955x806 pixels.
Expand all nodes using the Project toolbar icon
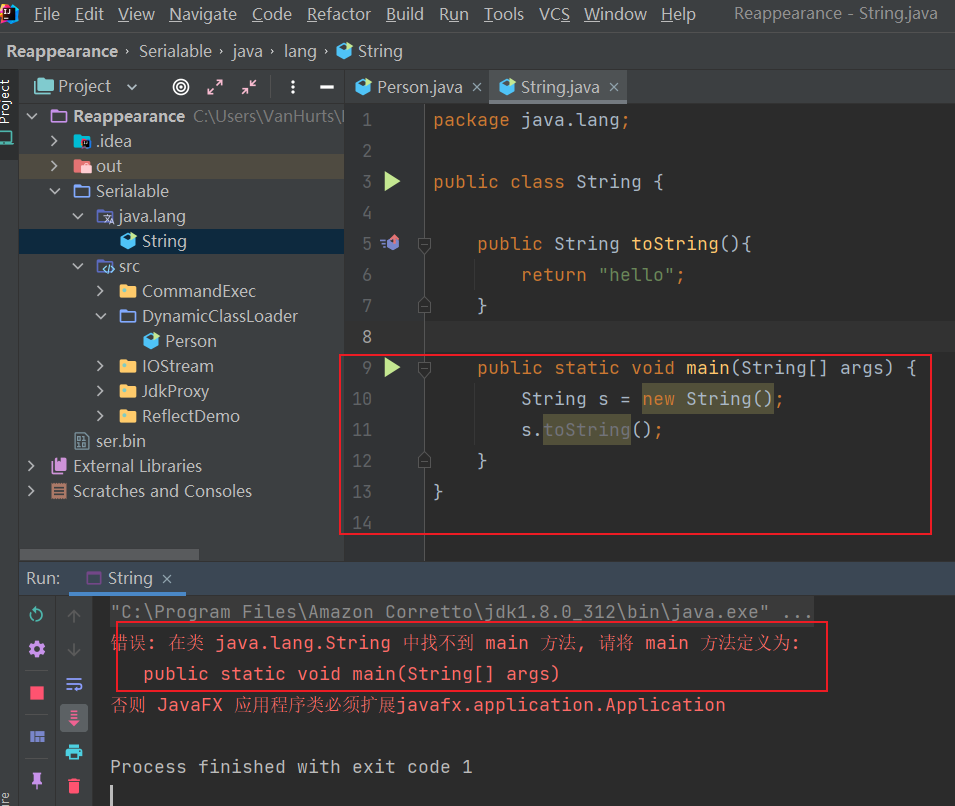pyautogui.click(x=215, y=87)
